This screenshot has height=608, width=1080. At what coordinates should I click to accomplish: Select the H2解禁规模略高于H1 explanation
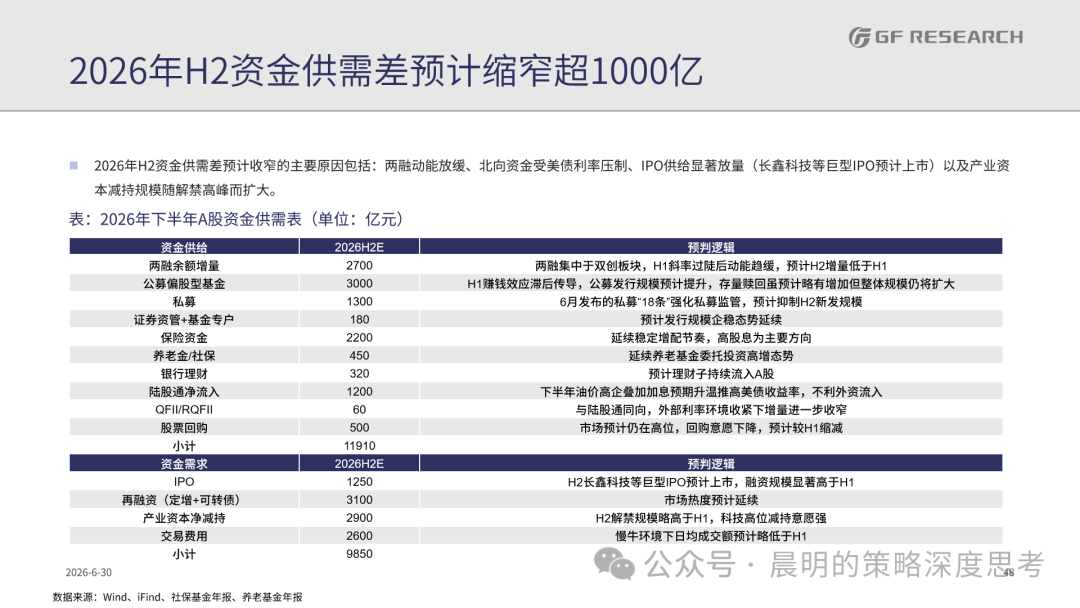coord(711,517)
